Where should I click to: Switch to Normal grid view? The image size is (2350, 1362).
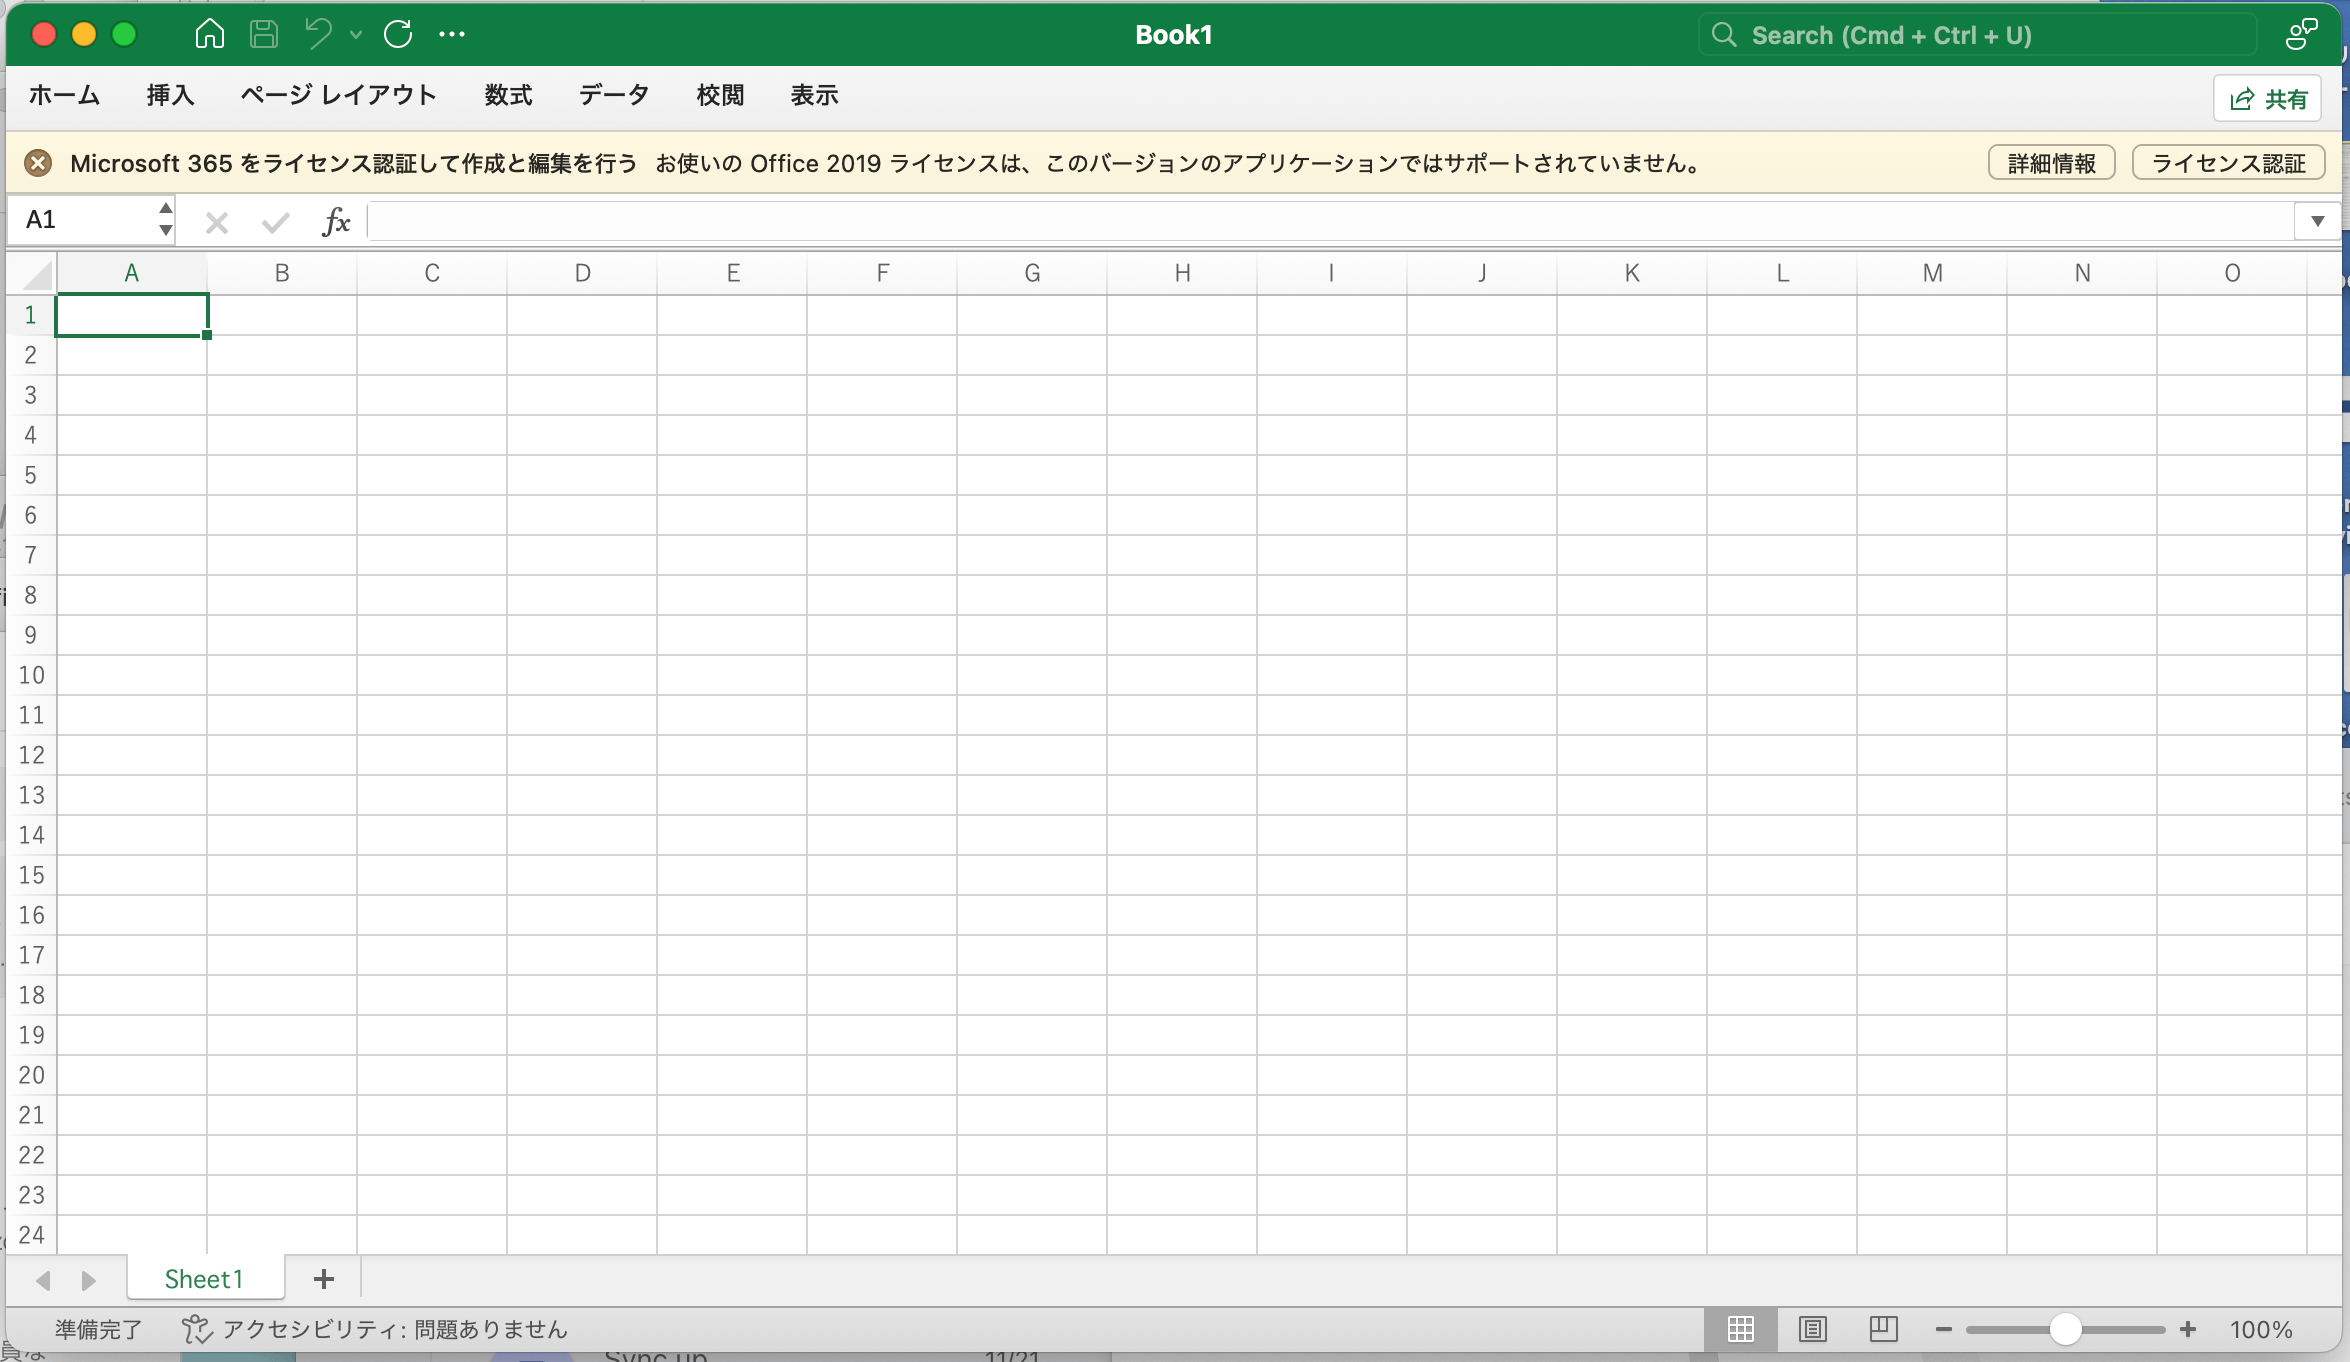(1741, 1329)
